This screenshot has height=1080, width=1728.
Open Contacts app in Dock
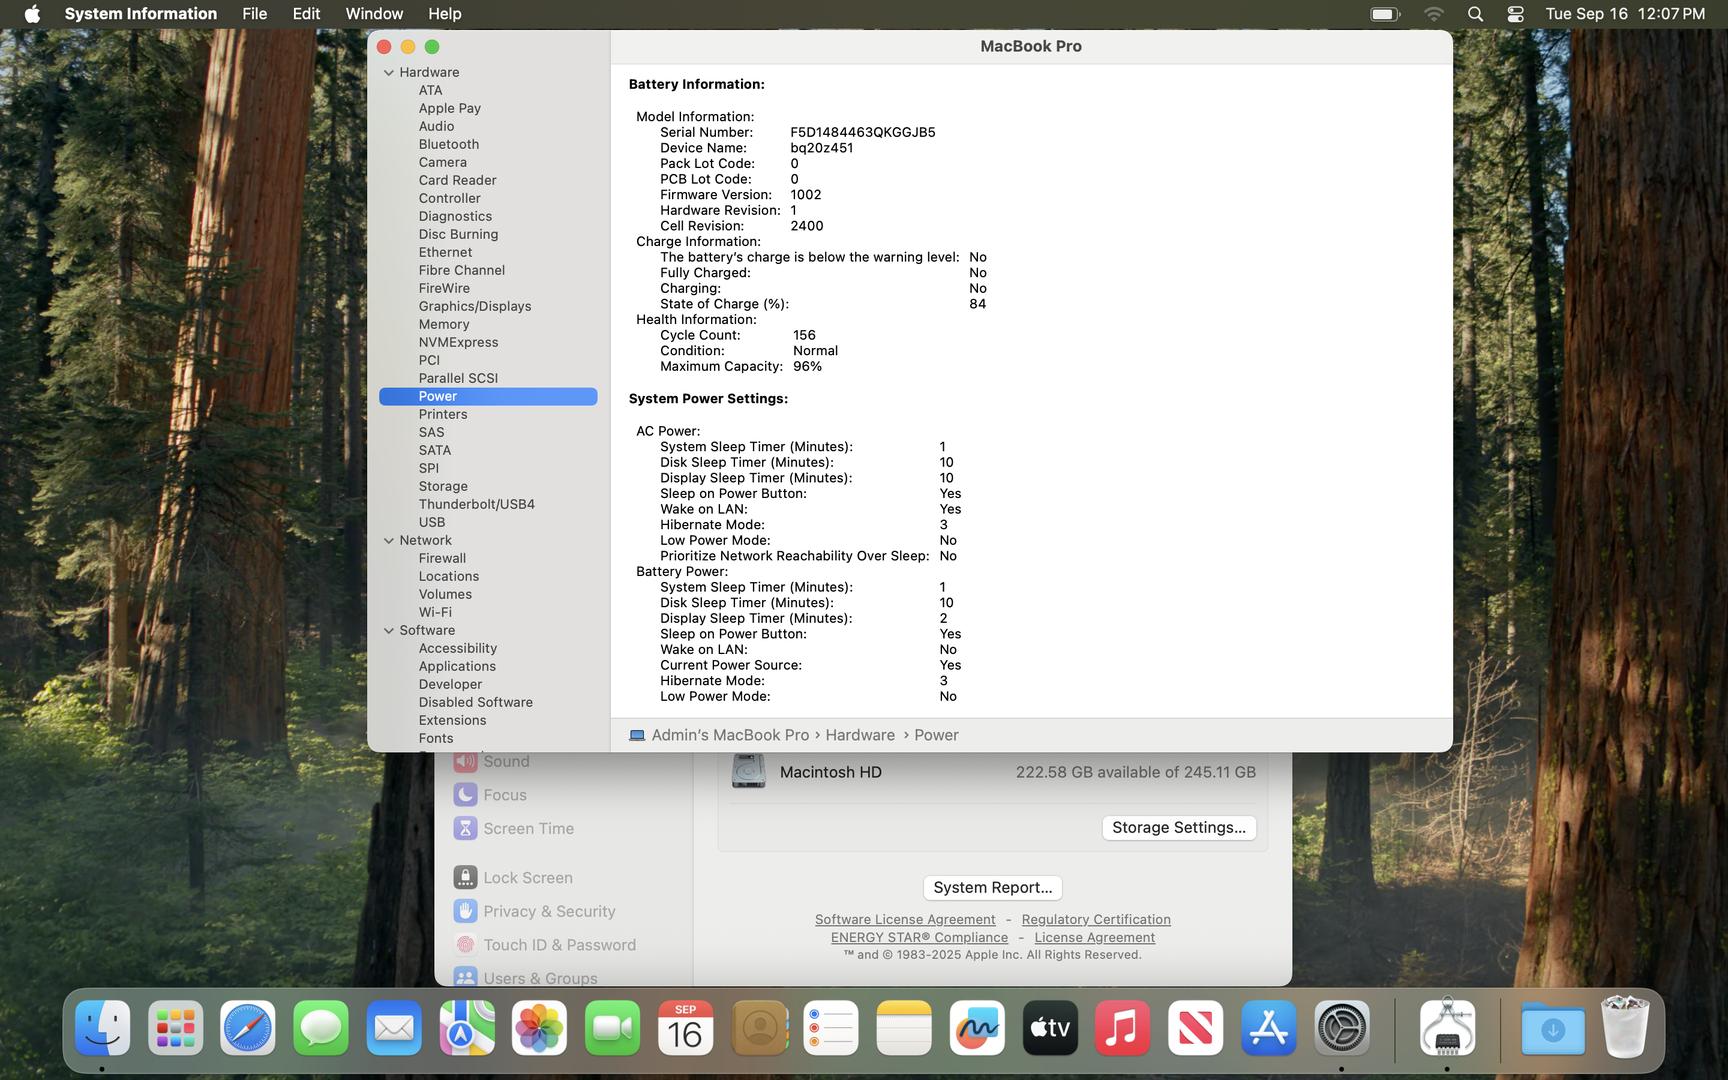[759, 1028]
